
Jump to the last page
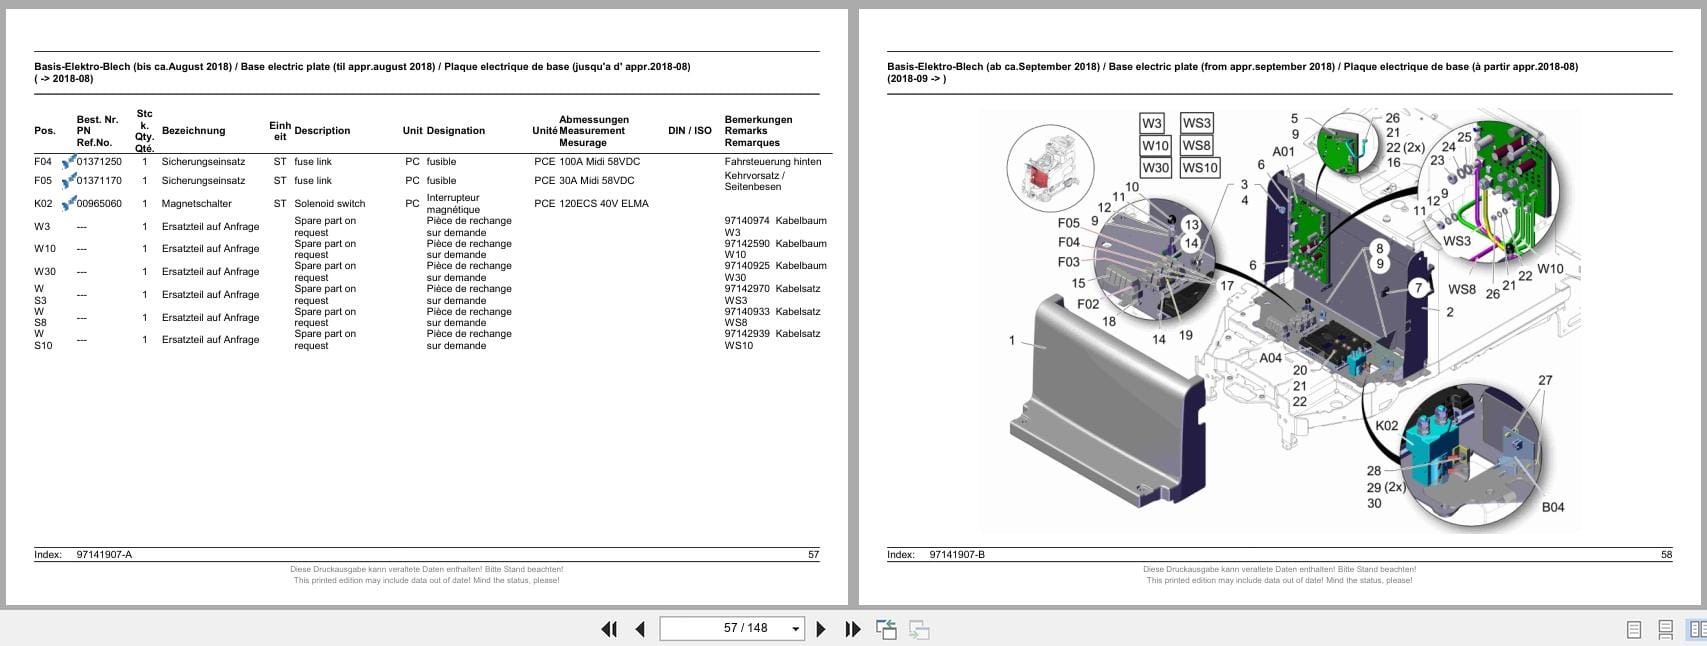point(853,629)
